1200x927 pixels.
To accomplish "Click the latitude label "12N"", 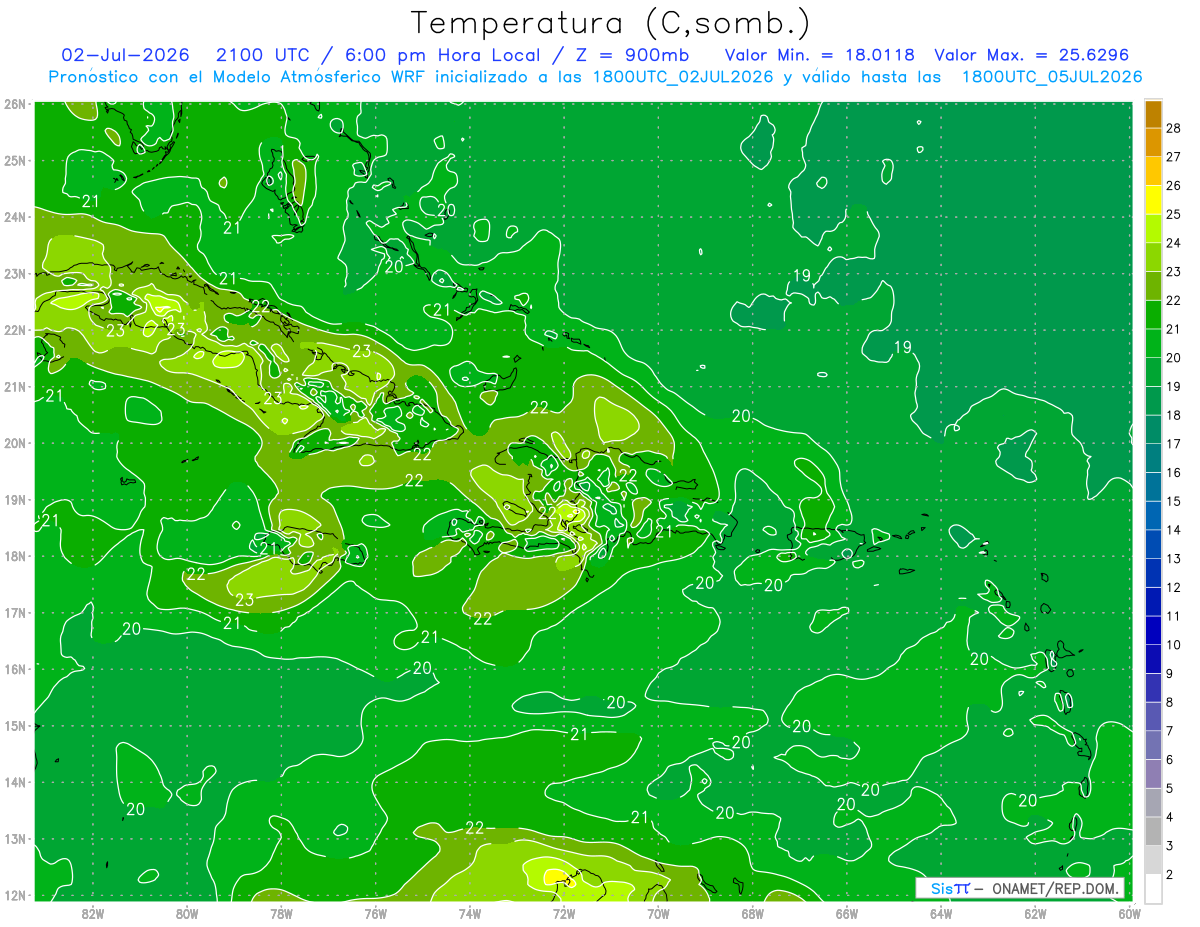I will 14,895.
